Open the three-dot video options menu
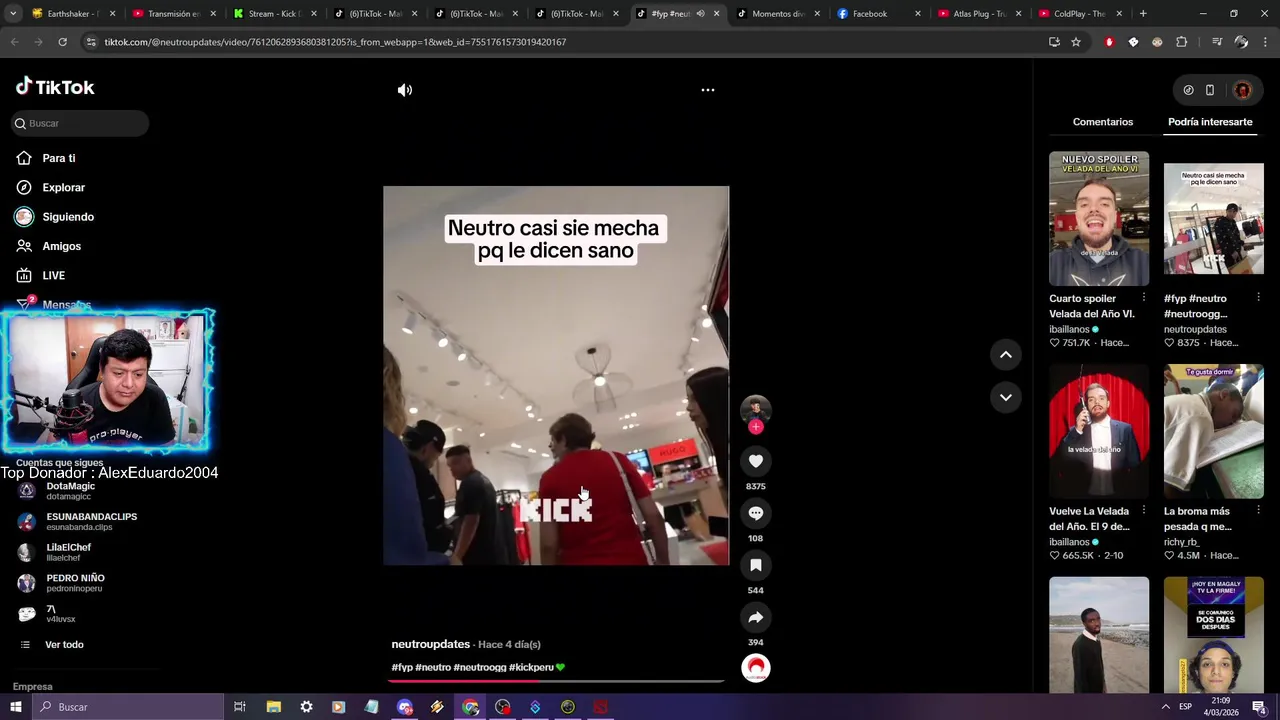This screenshot has width=1280, height=720. pyautogui.click(x=708, y=90)
